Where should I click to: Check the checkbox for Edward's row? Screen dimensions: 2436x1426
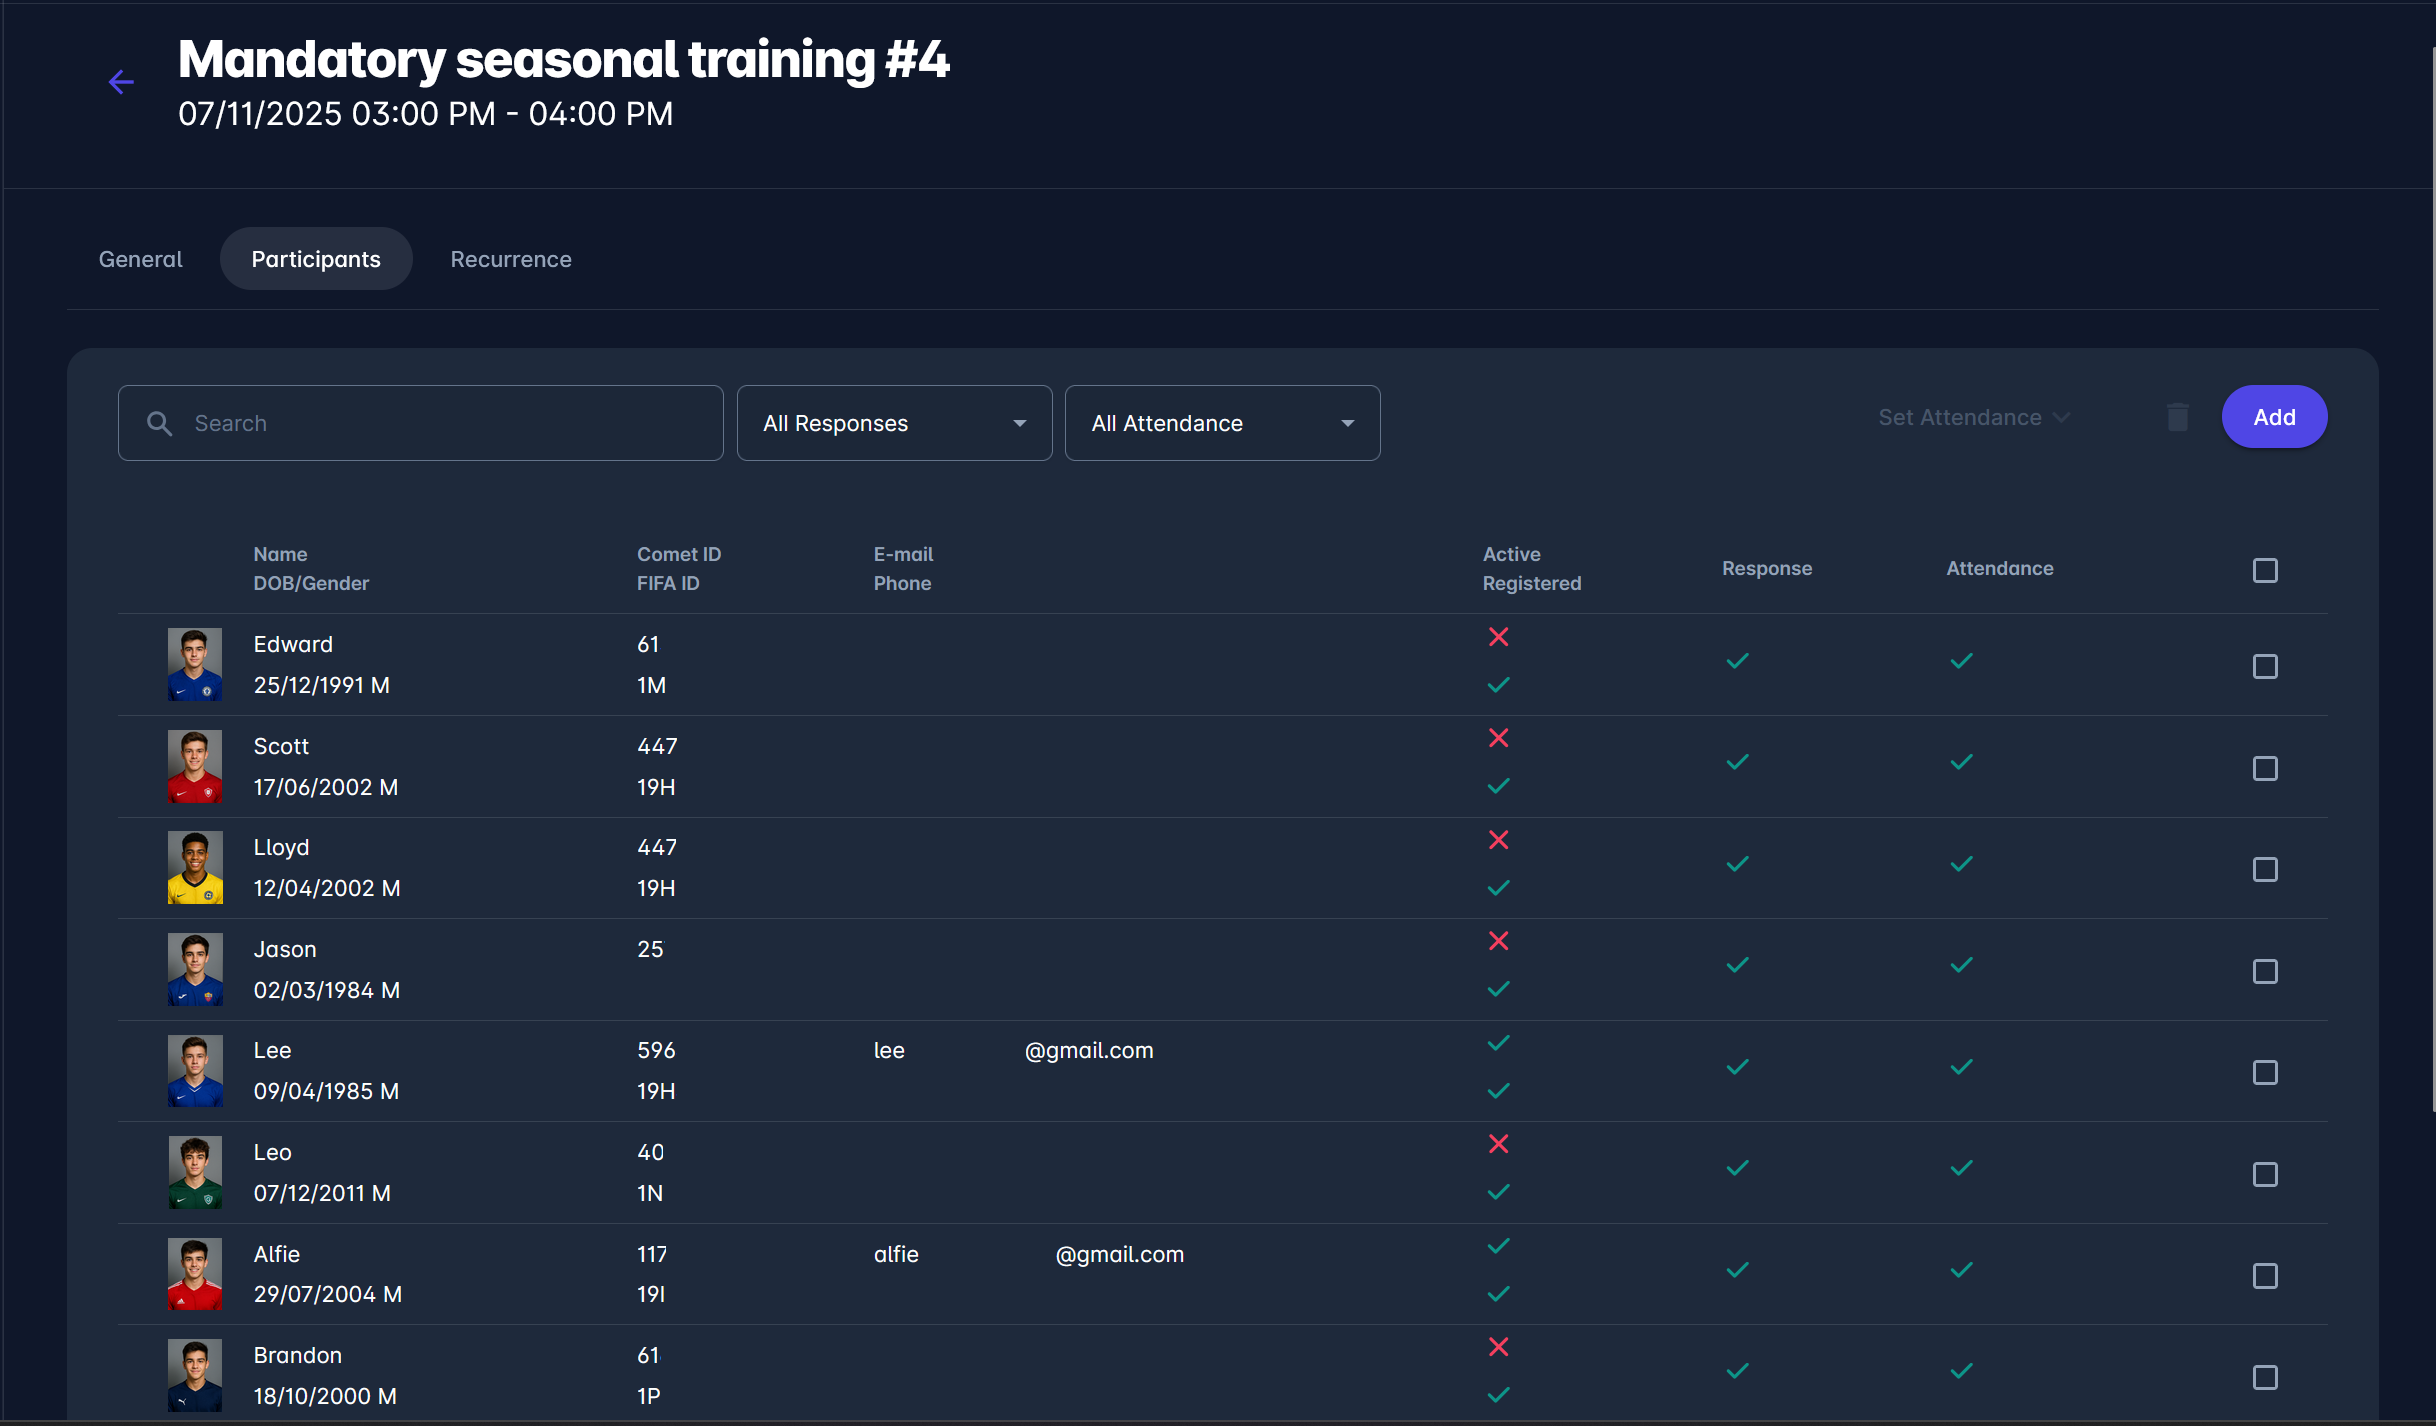click(x=2265, y=667)
